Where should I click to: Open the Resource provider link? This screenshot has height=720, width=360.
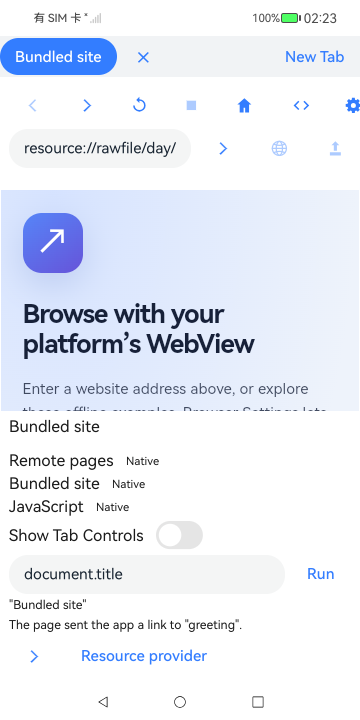click(144, 656)
